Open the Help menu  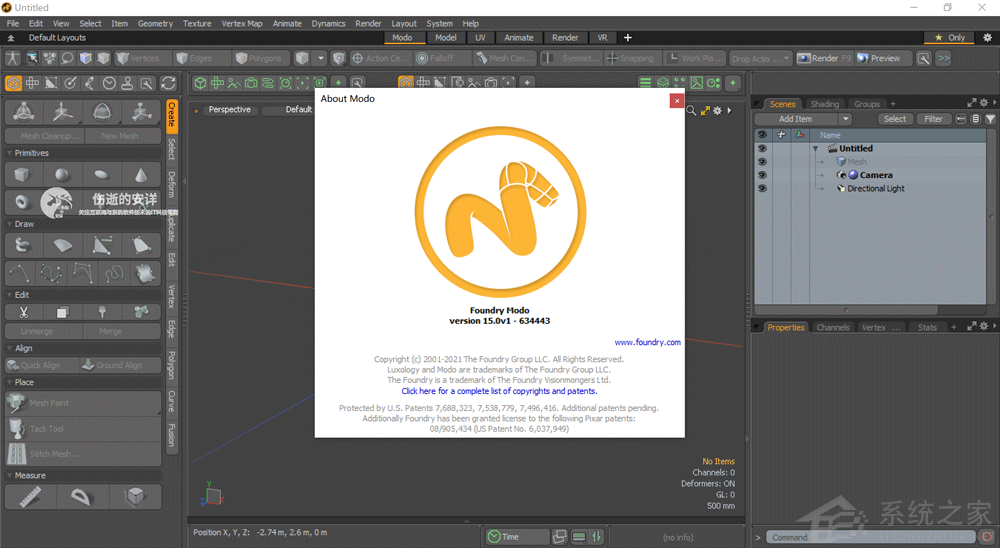tap(471, 24)
